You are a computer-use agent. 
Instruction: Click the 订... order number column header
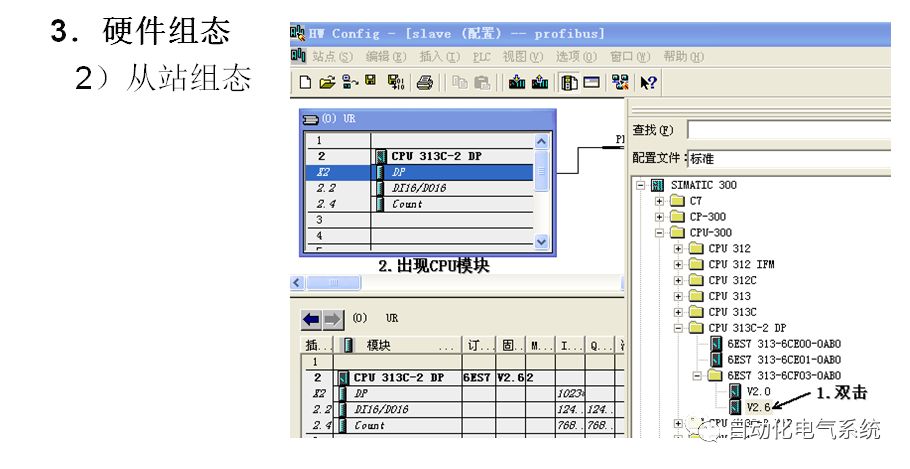tap(479, 345)
